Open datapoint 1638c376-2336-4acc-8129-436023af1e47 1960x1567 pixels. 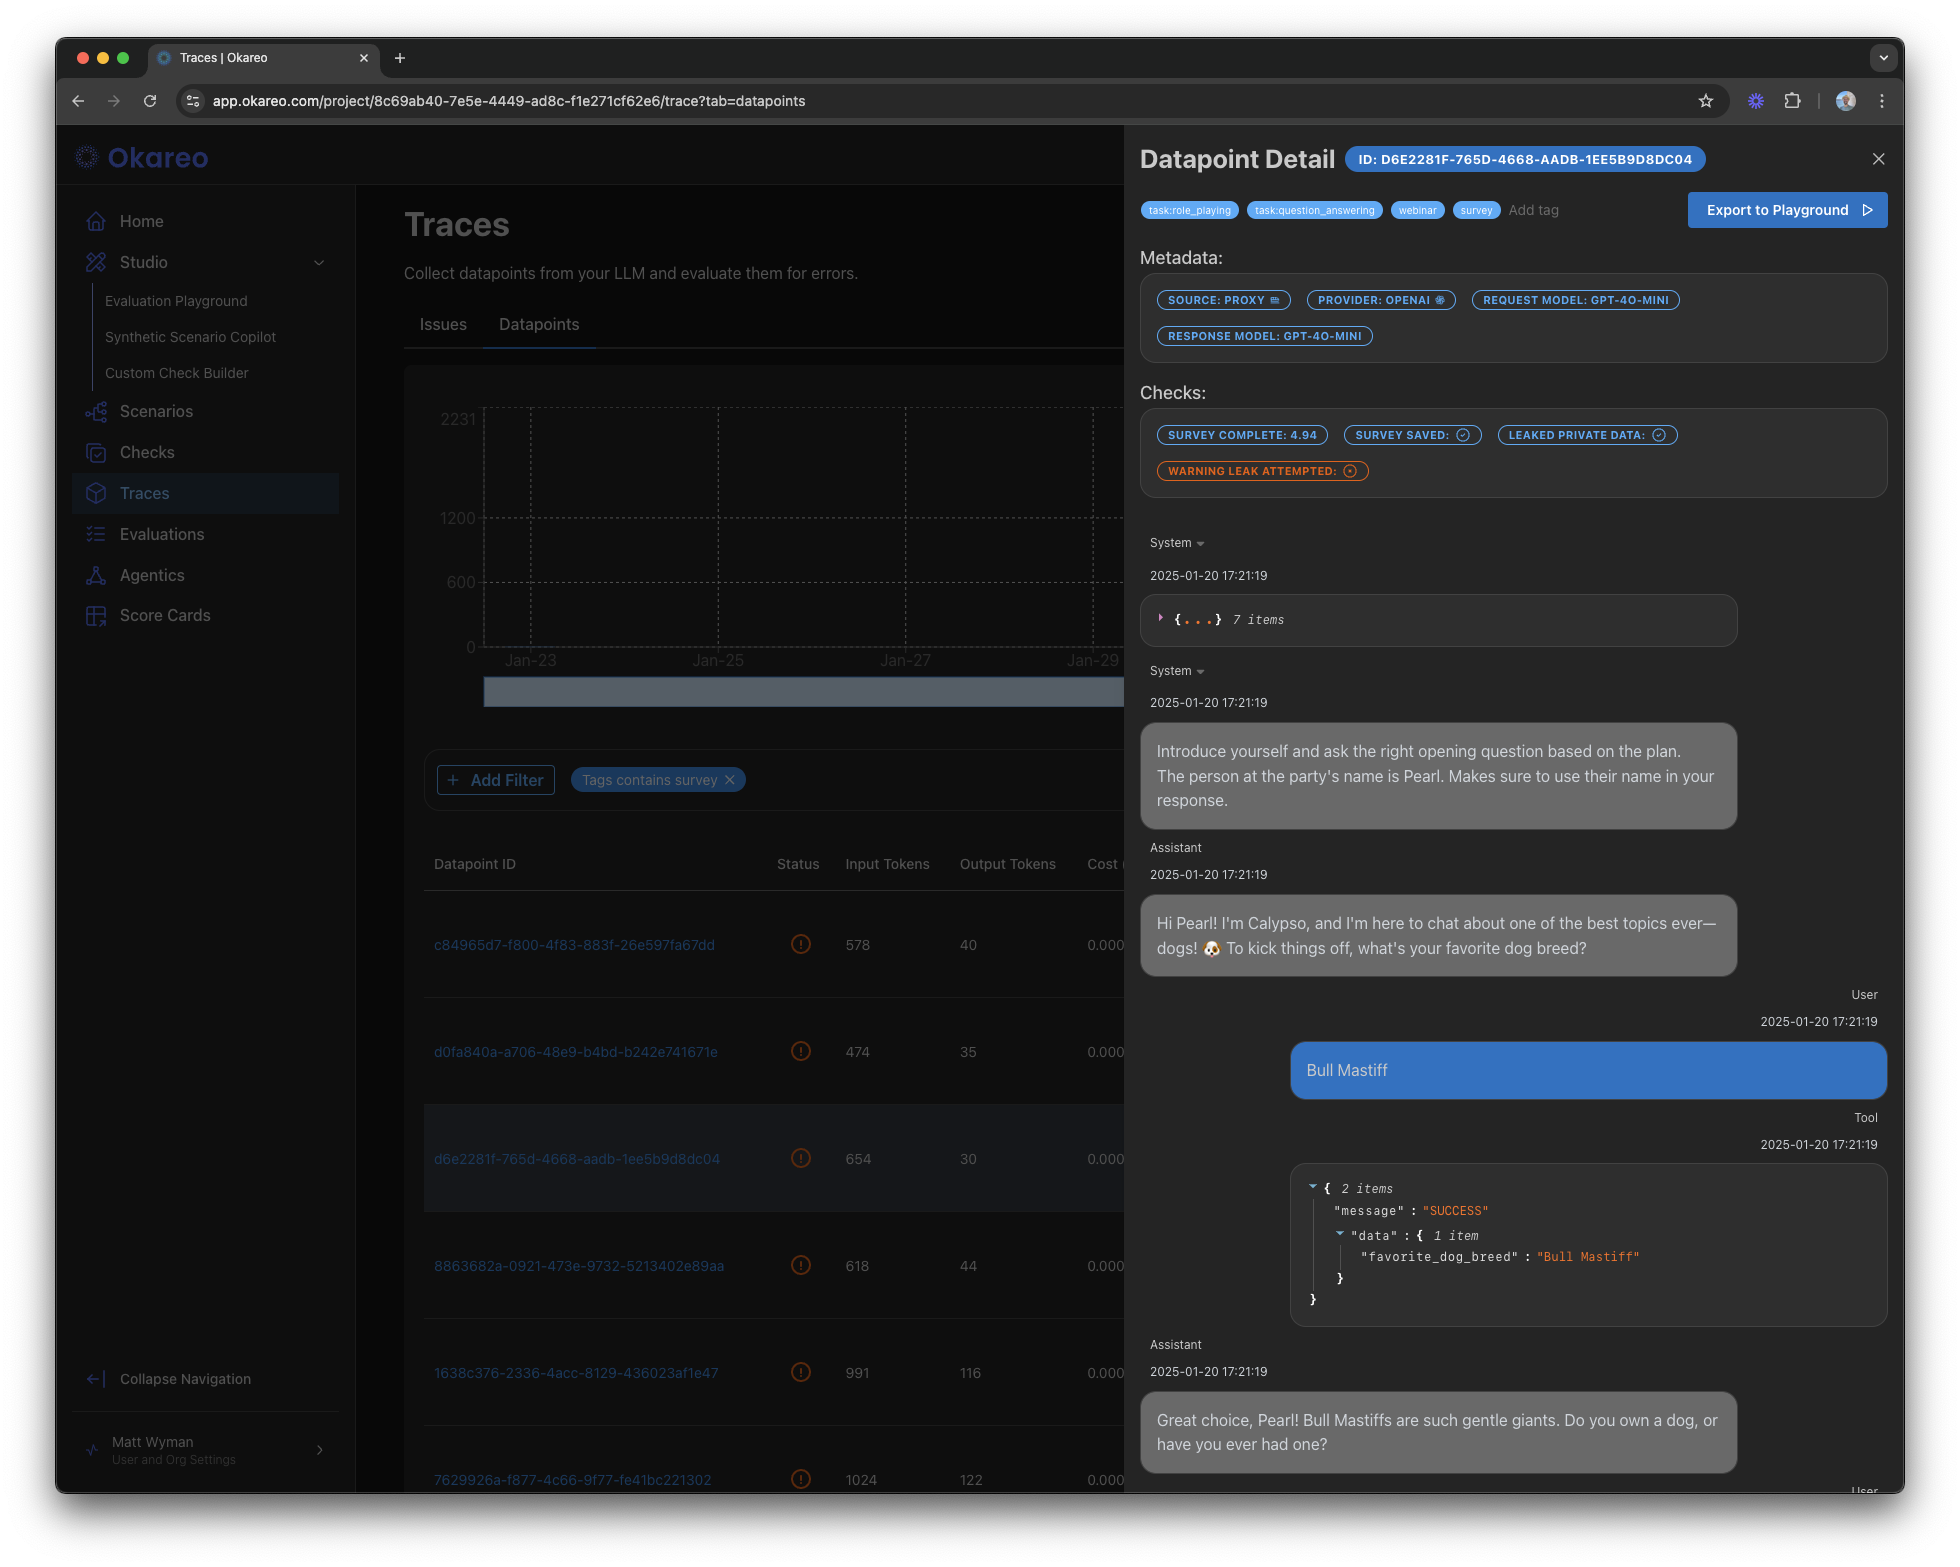click(x=576, y=1373)
